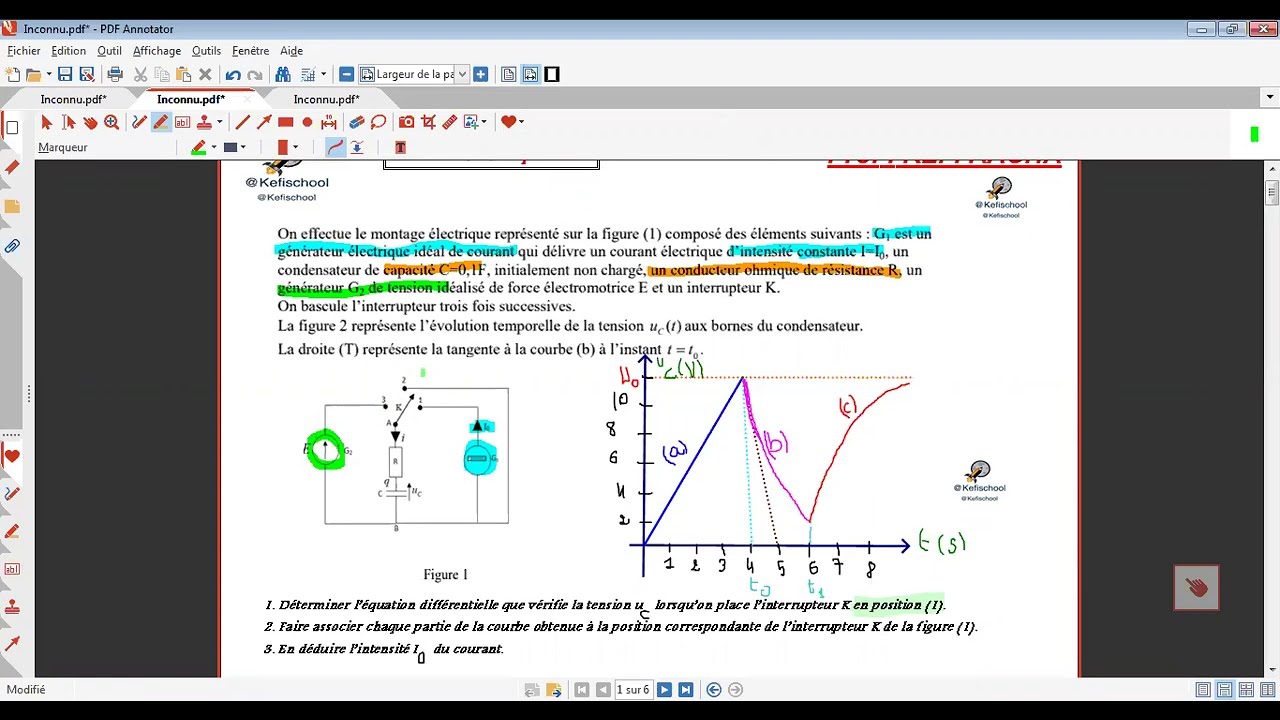
Task: Select the Stamp tool
Action: [204, 122]
